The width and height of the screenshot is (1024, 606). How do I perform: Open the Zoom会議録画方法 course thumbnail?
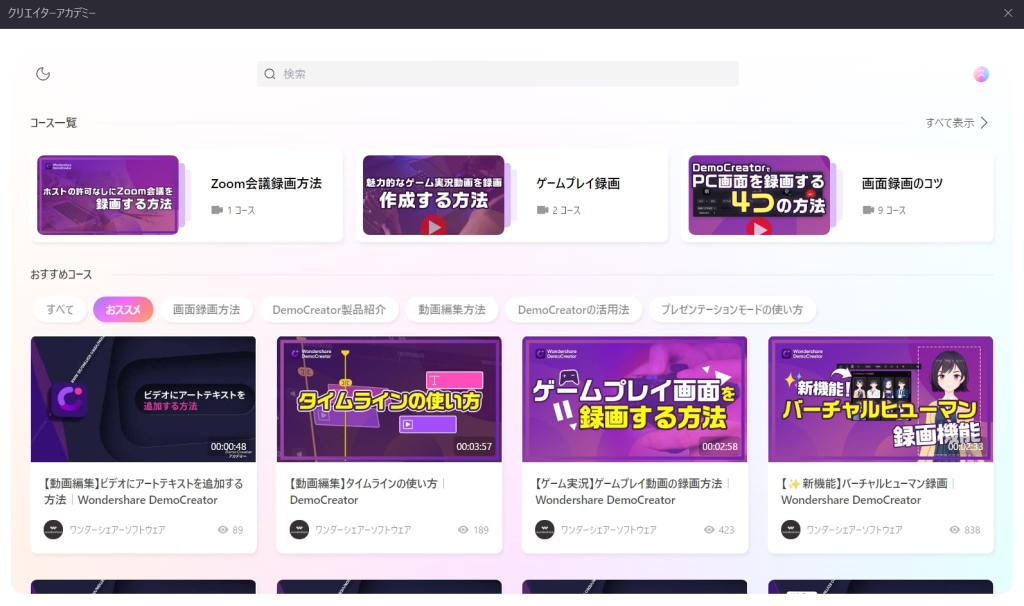(108, 195)
